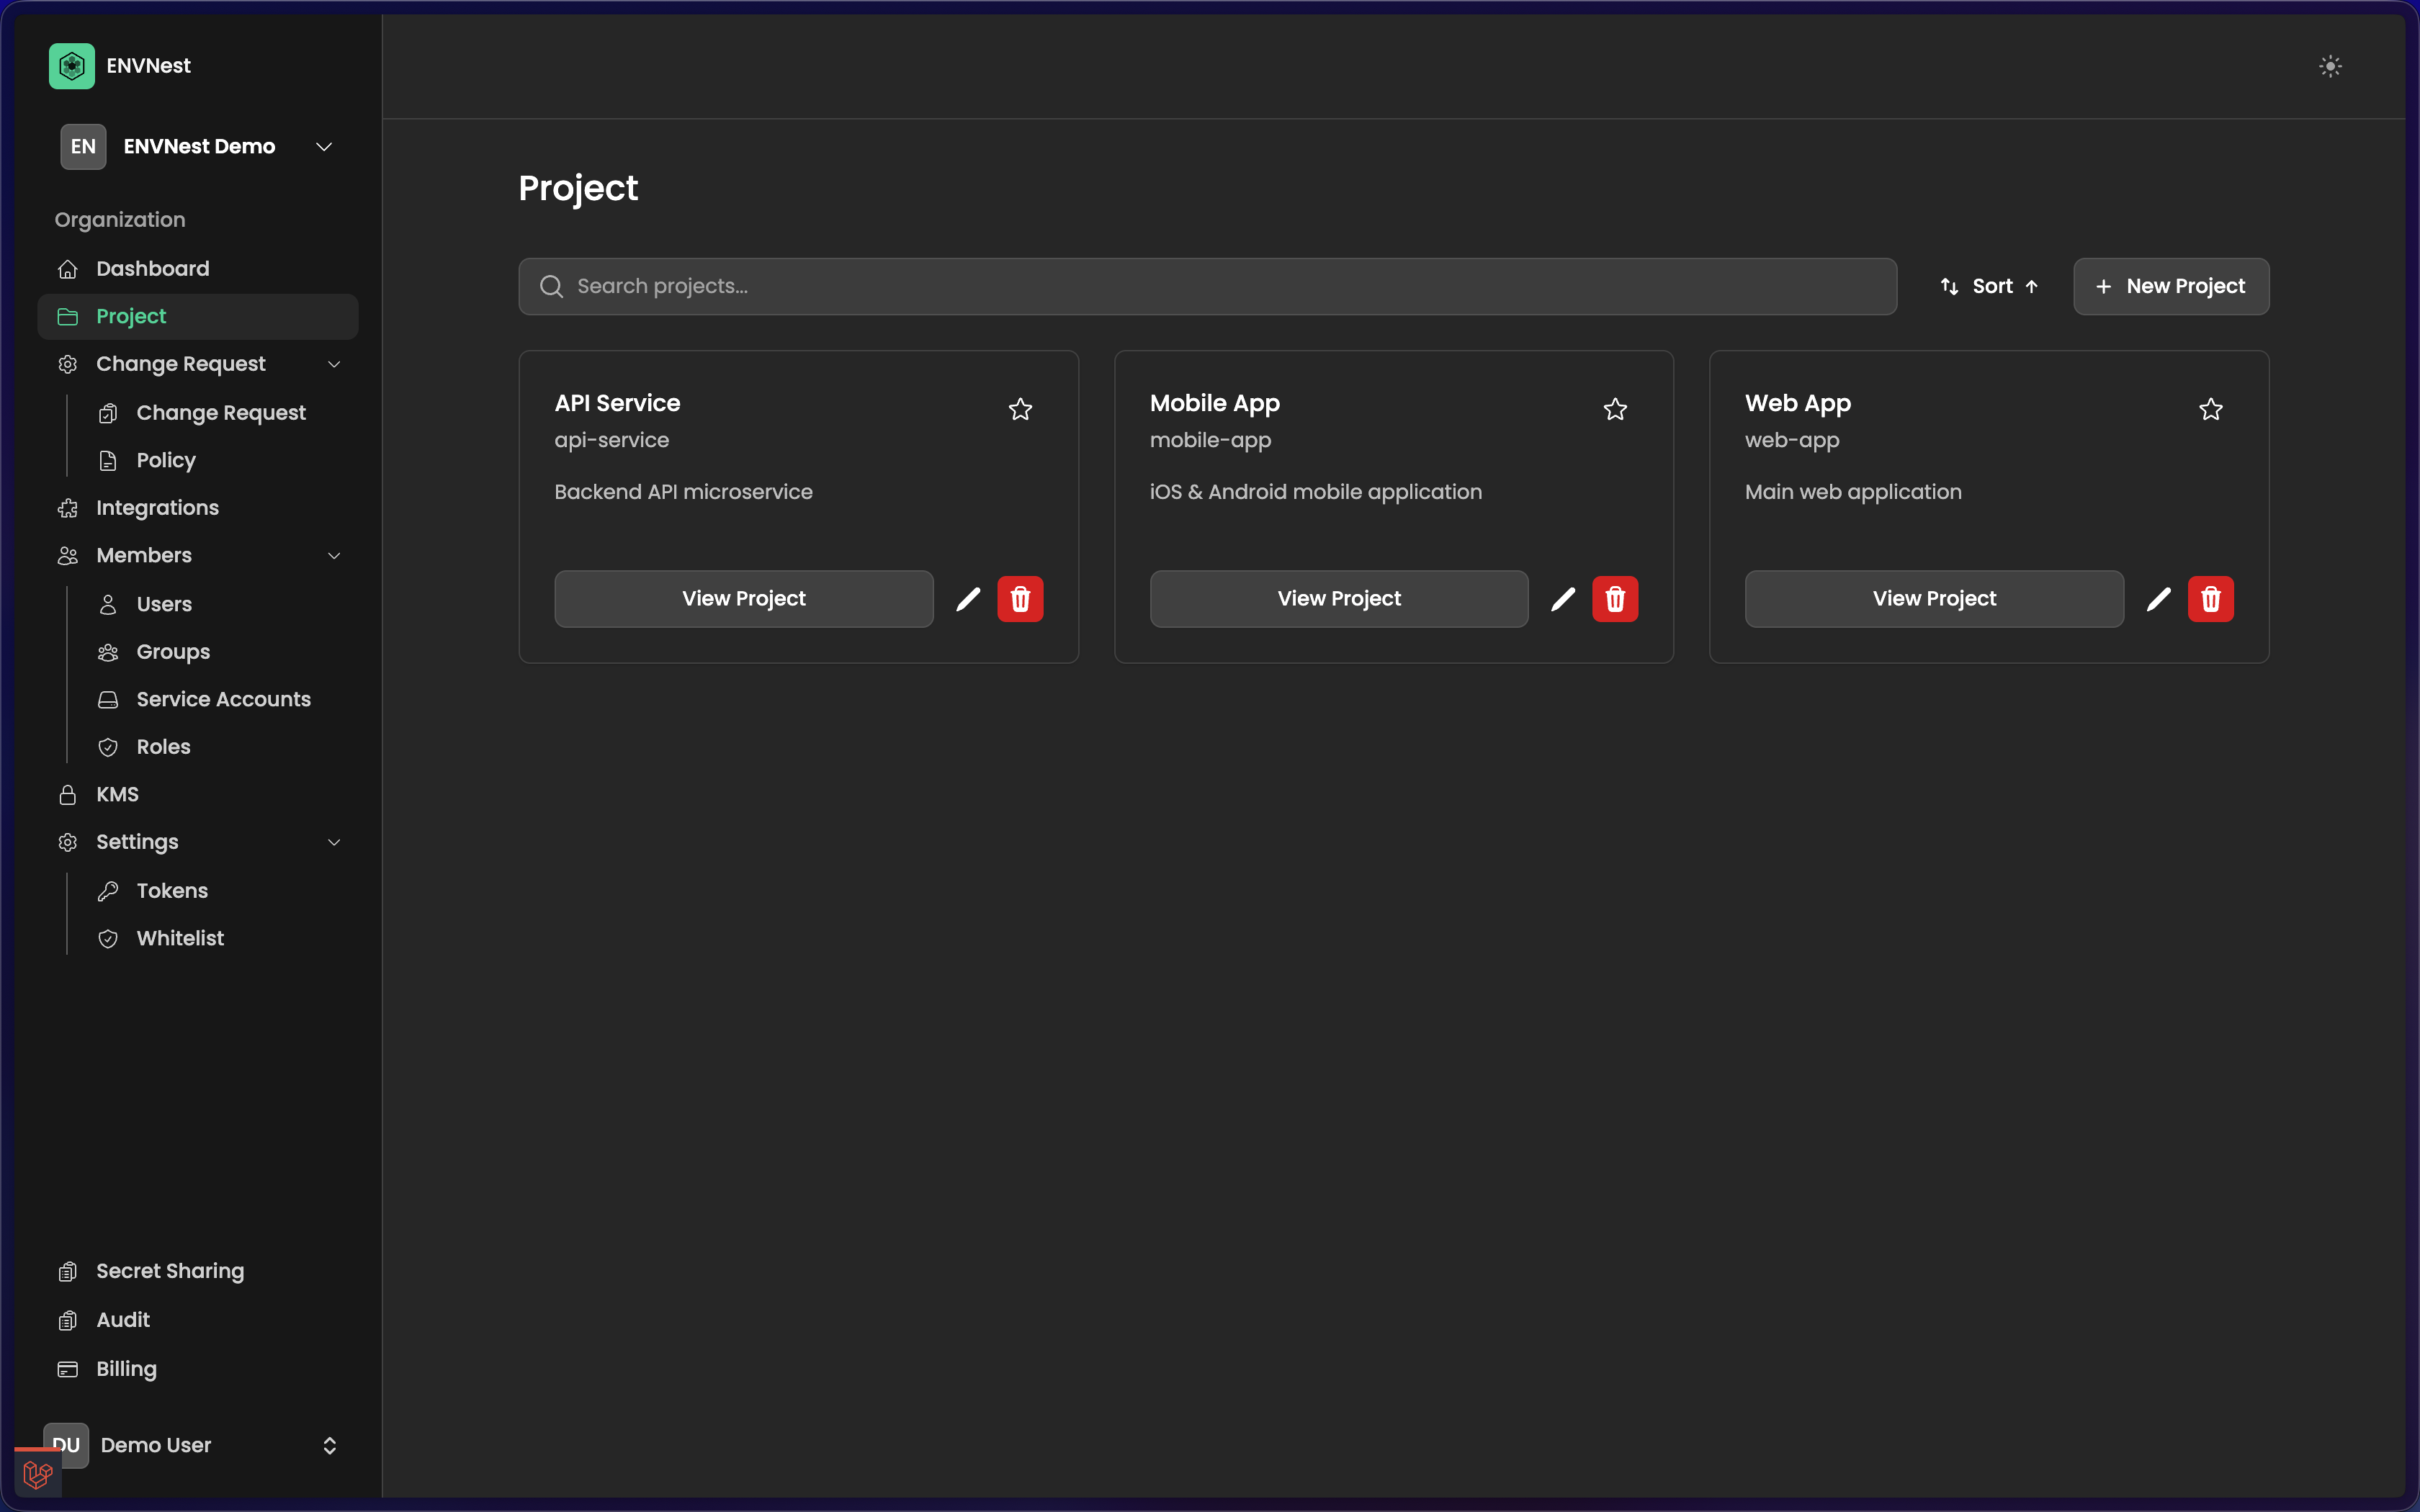Click the ENVNest logo icon
2420x1512 pixels.
coord(71,66)
